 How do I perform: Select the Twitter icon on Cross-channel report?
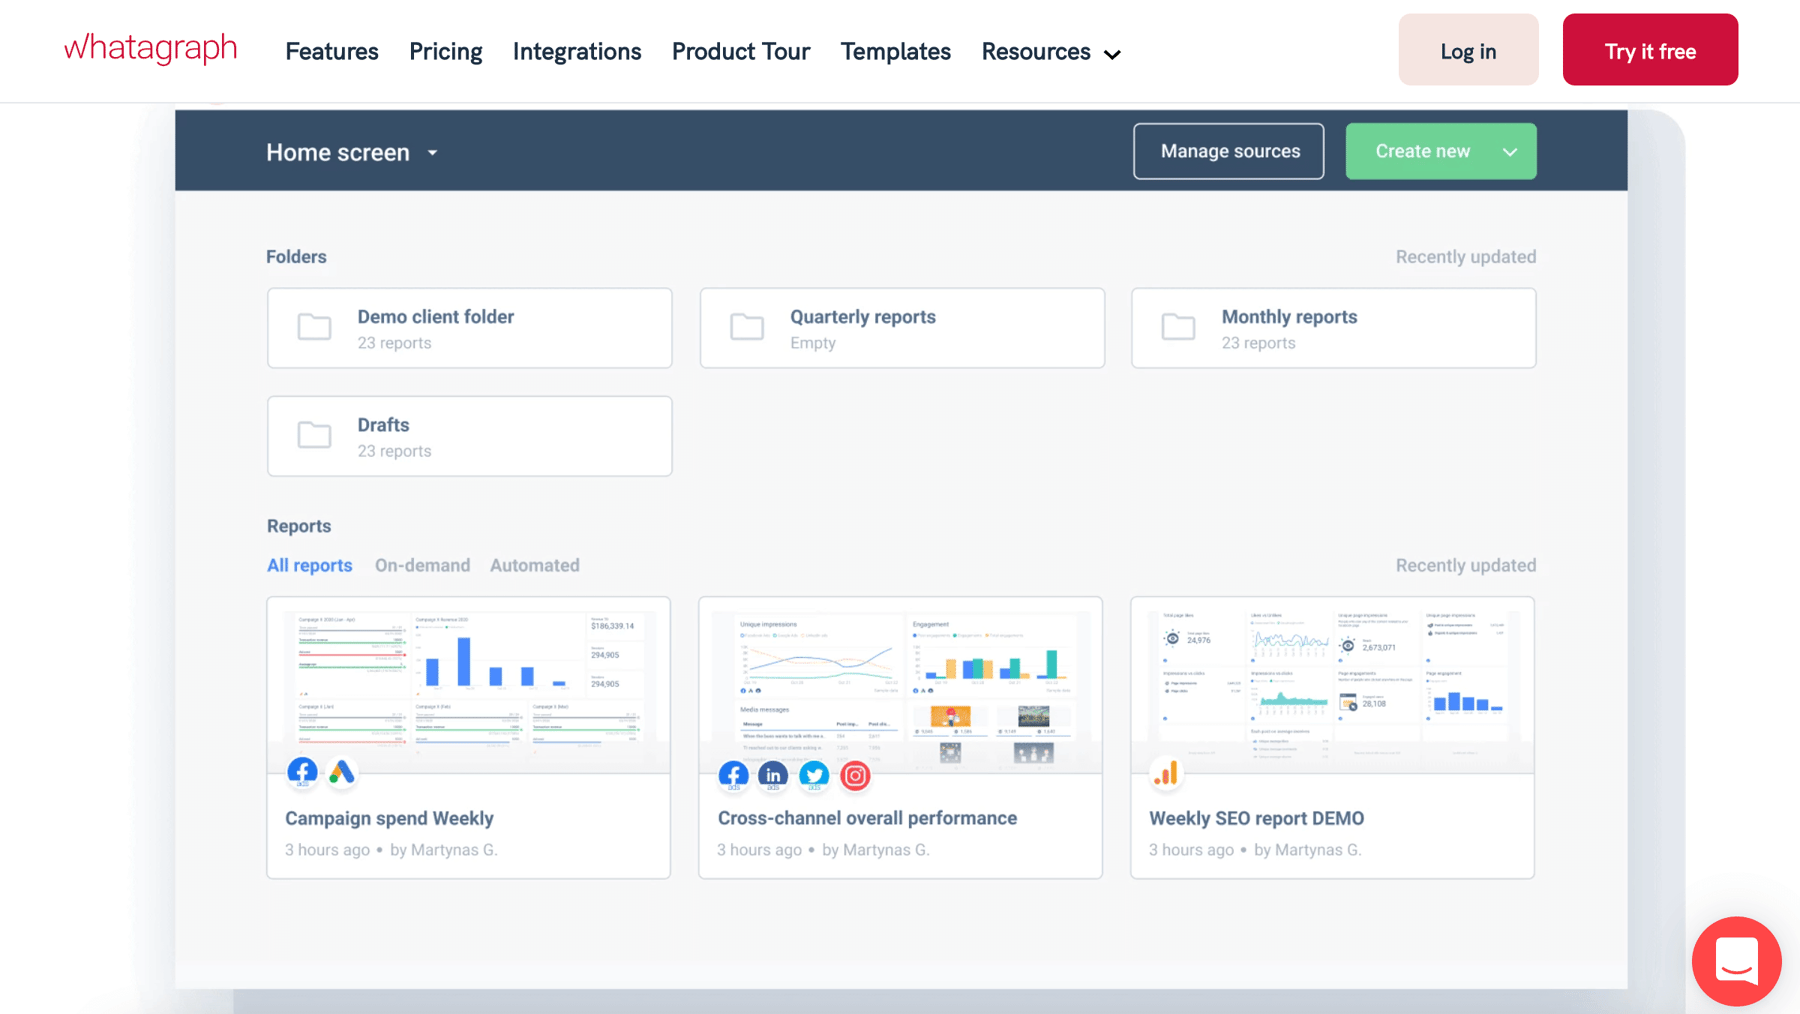814,775
